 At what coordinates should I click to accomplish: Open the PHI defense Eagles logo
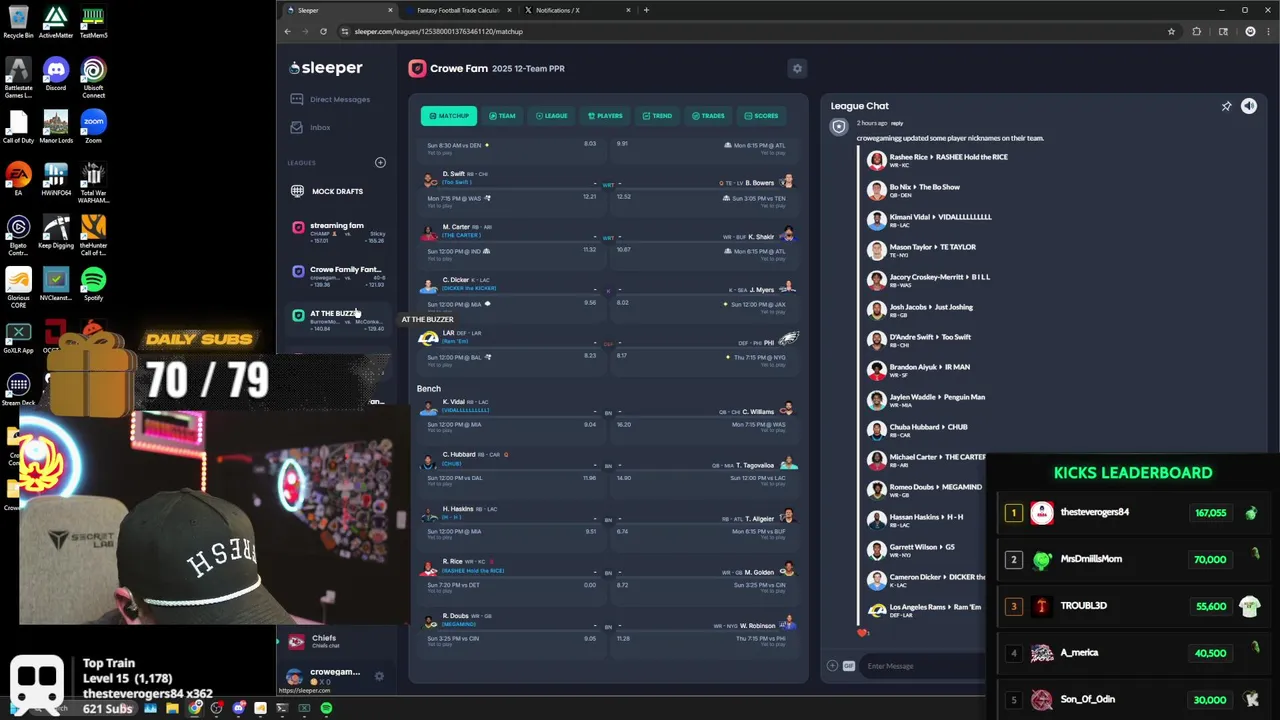click(x=787, y=340)
